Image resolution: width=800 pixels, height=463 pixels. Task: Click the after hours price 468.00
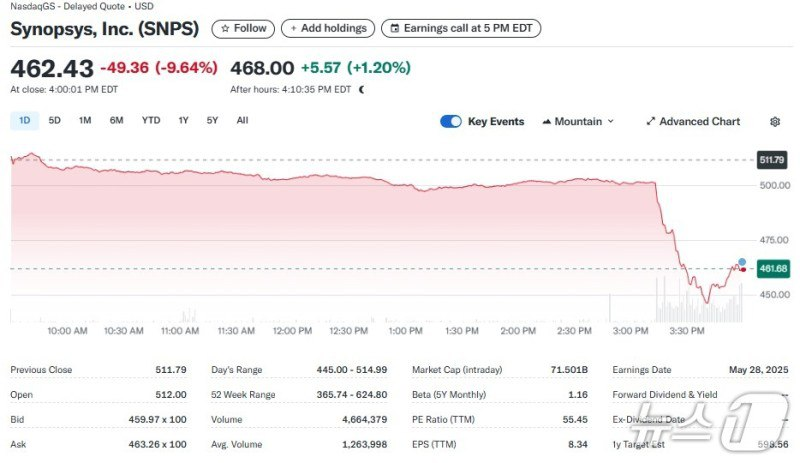(262, 68)
